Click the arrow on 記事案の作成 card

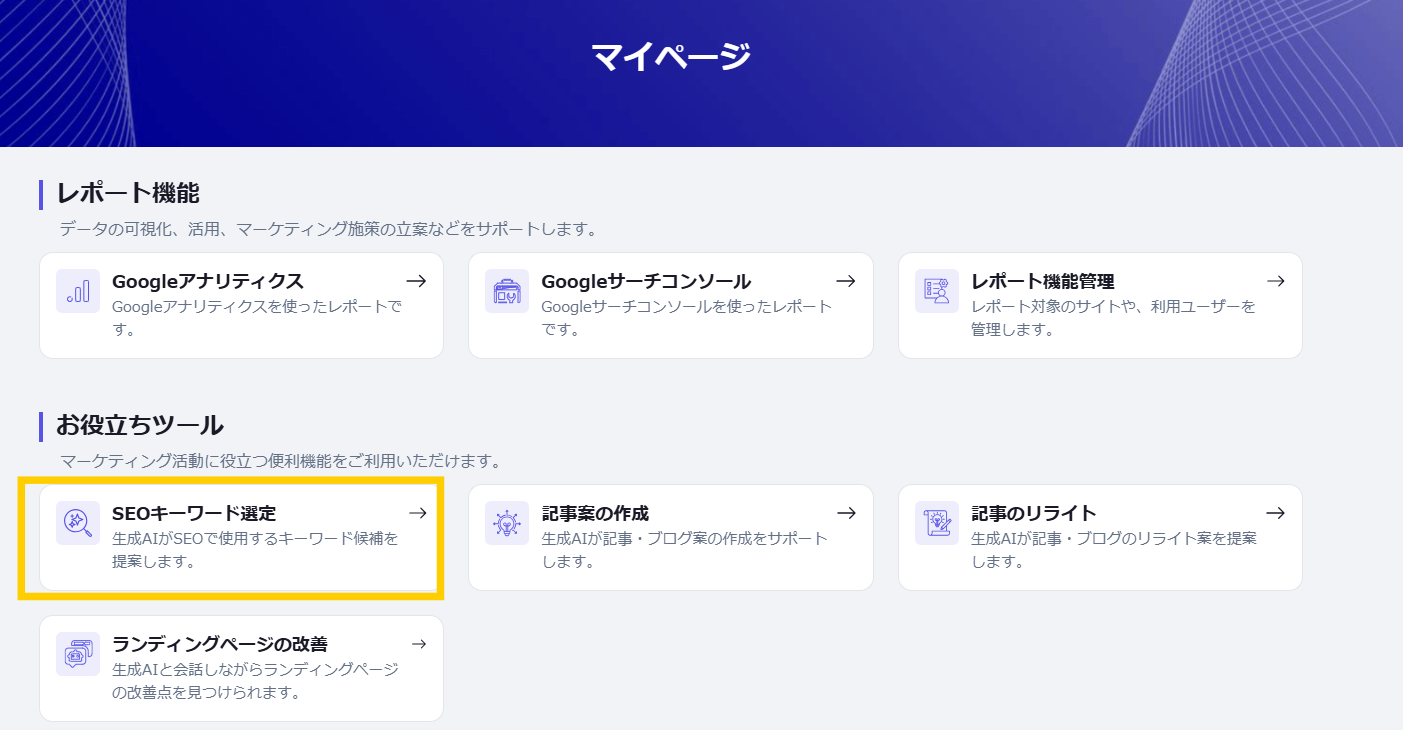point(846,514)
